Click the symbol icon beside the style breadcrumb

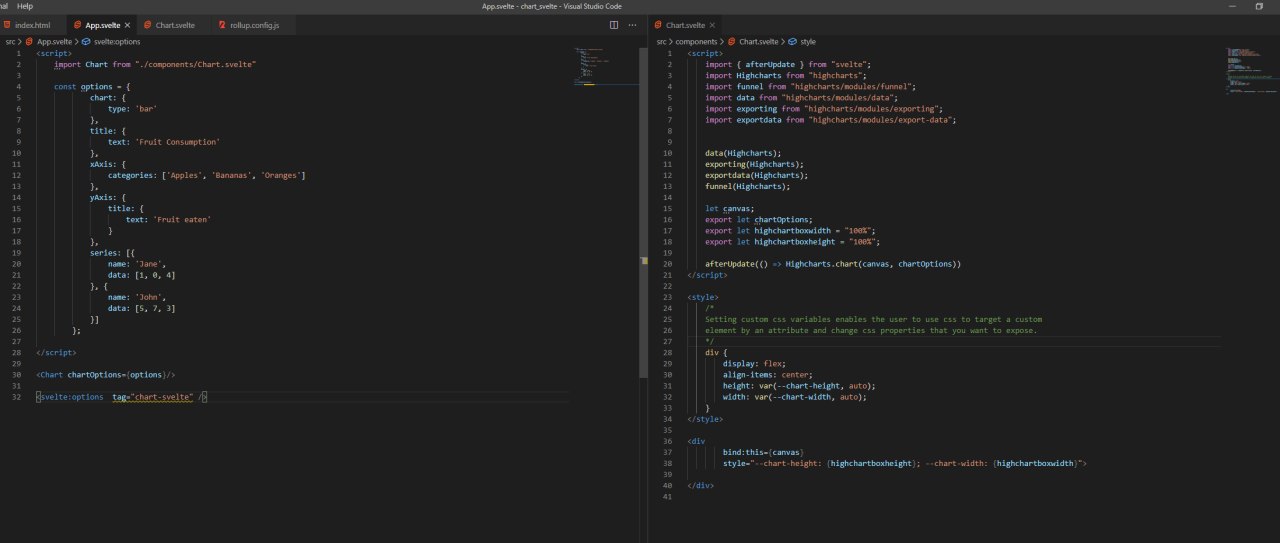(793, 42)
